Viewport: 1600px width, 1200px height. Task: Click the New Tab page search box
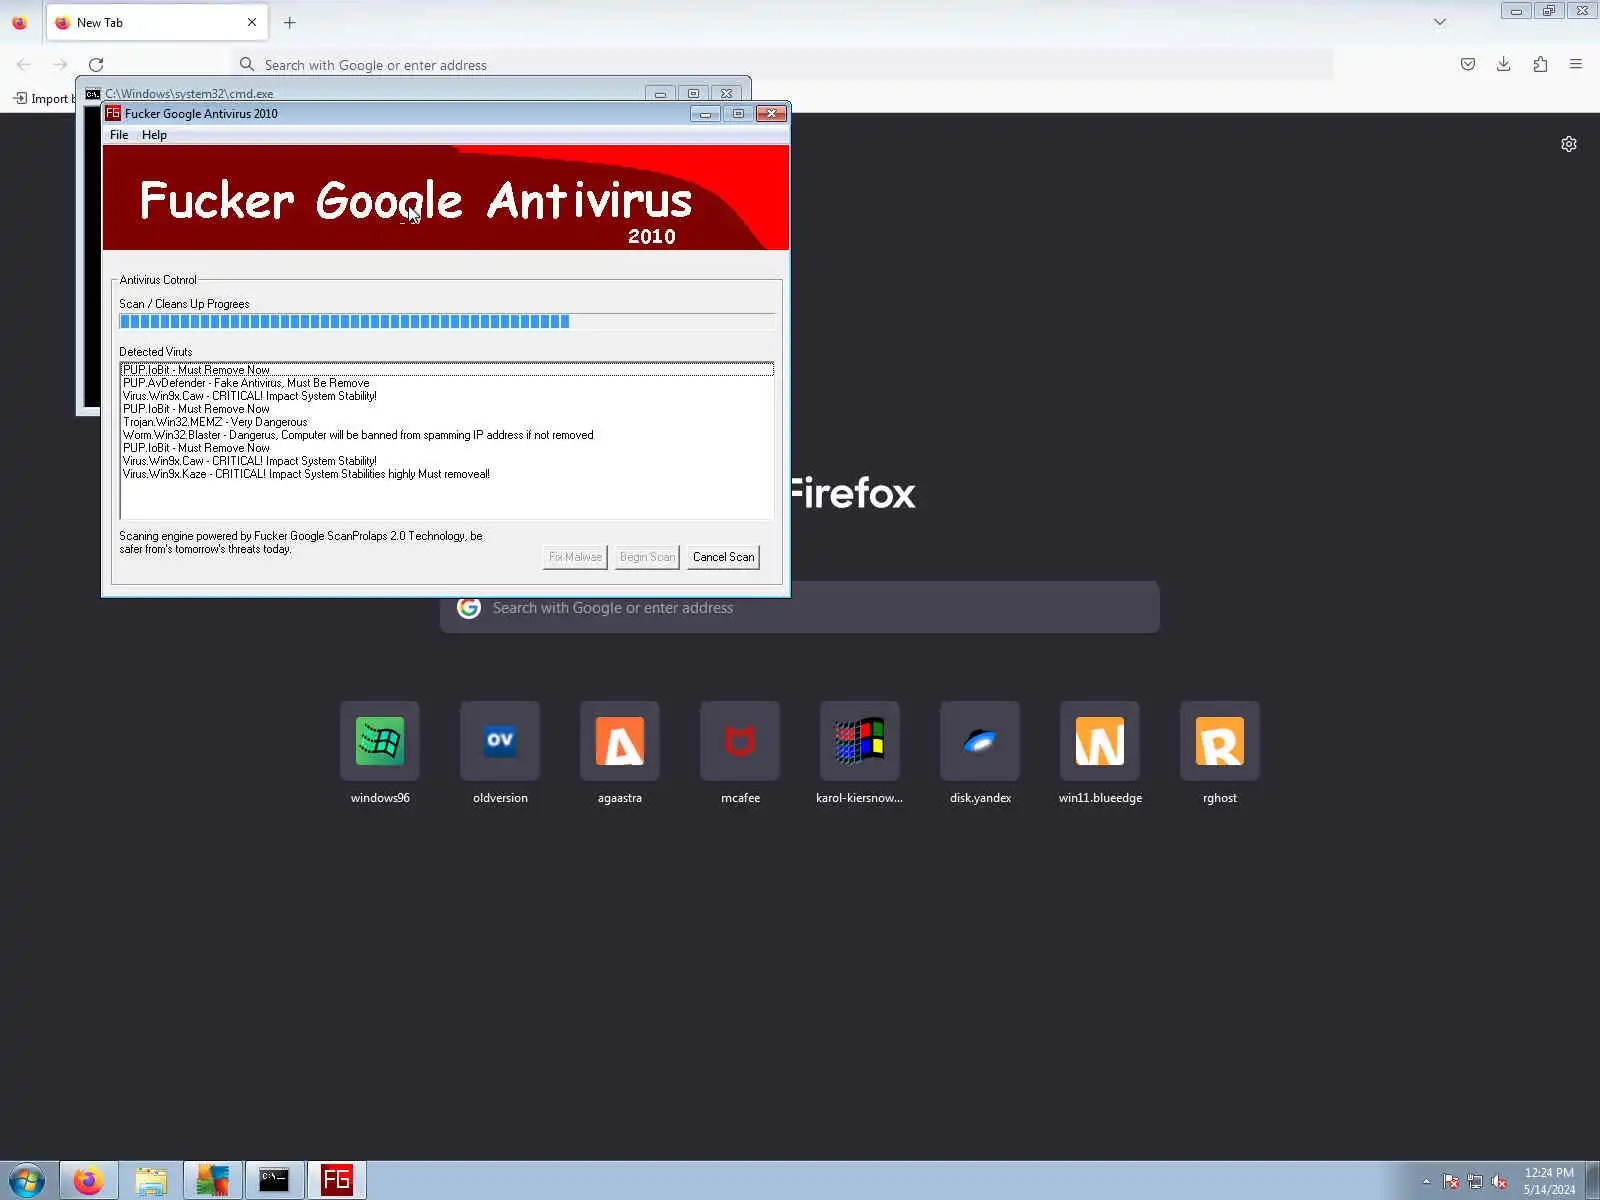(800, 607)
